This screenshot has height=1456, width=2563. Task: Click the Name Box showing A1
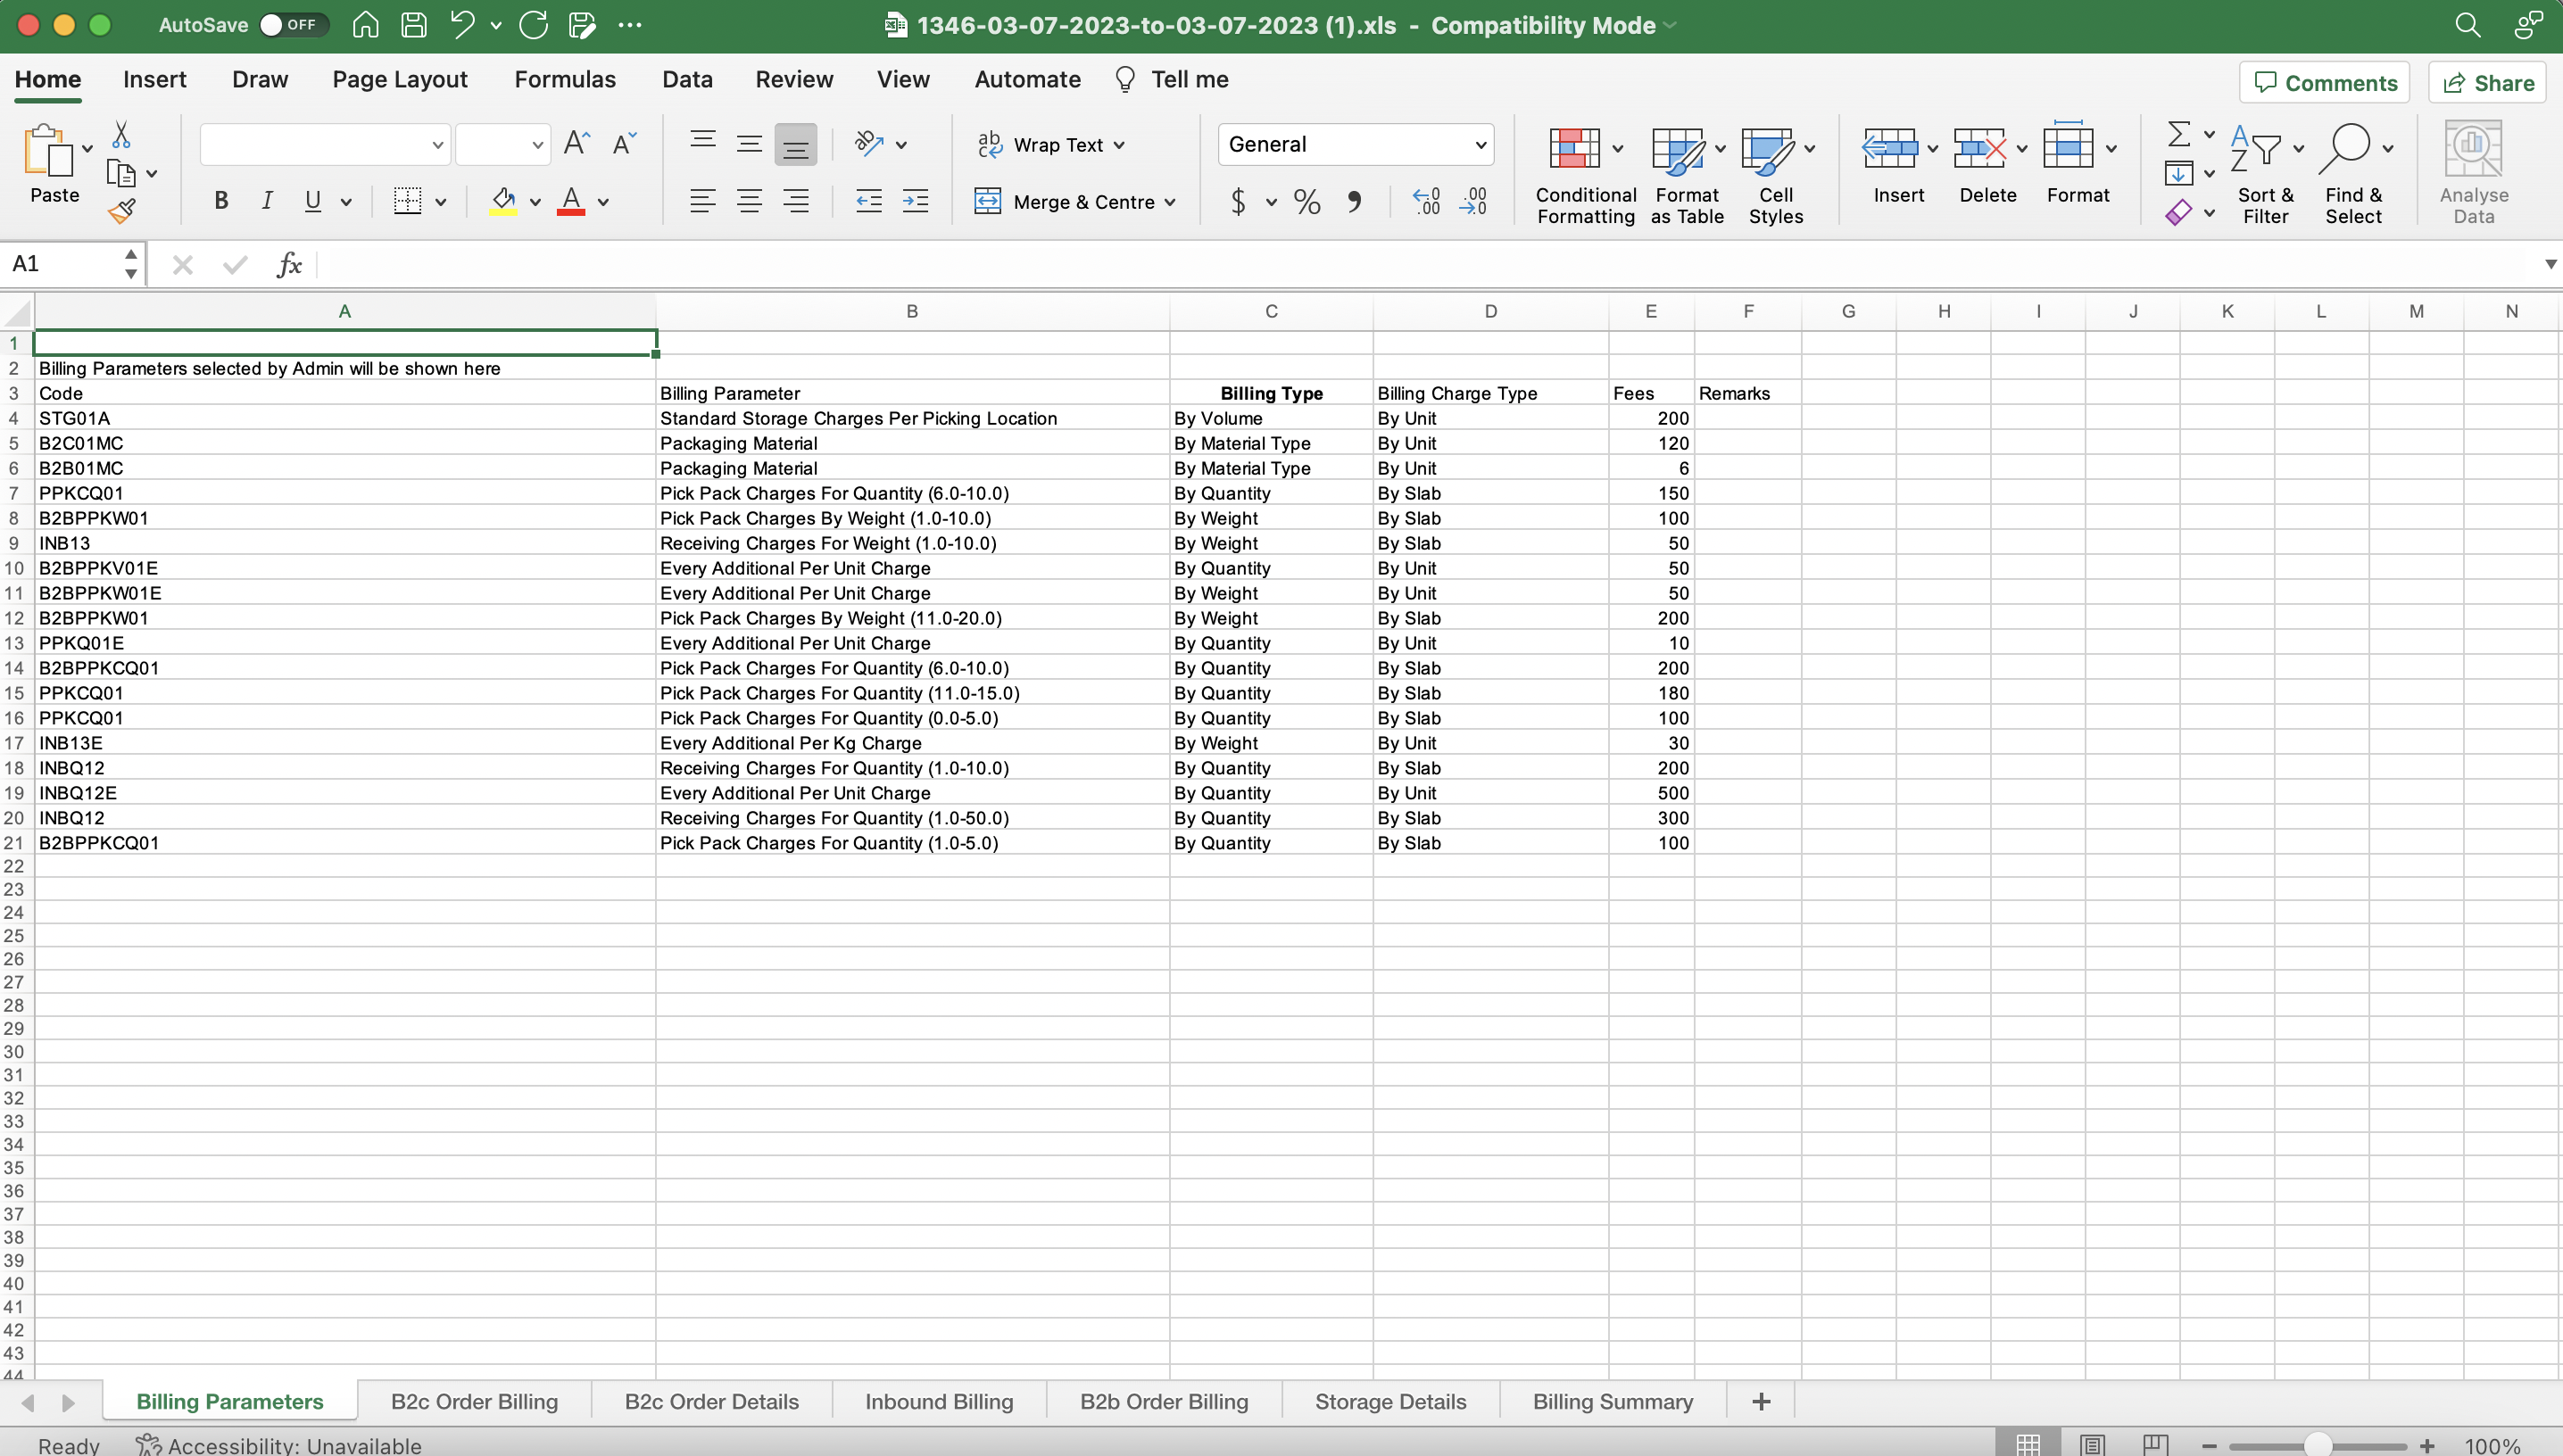(x=62, y=264)
